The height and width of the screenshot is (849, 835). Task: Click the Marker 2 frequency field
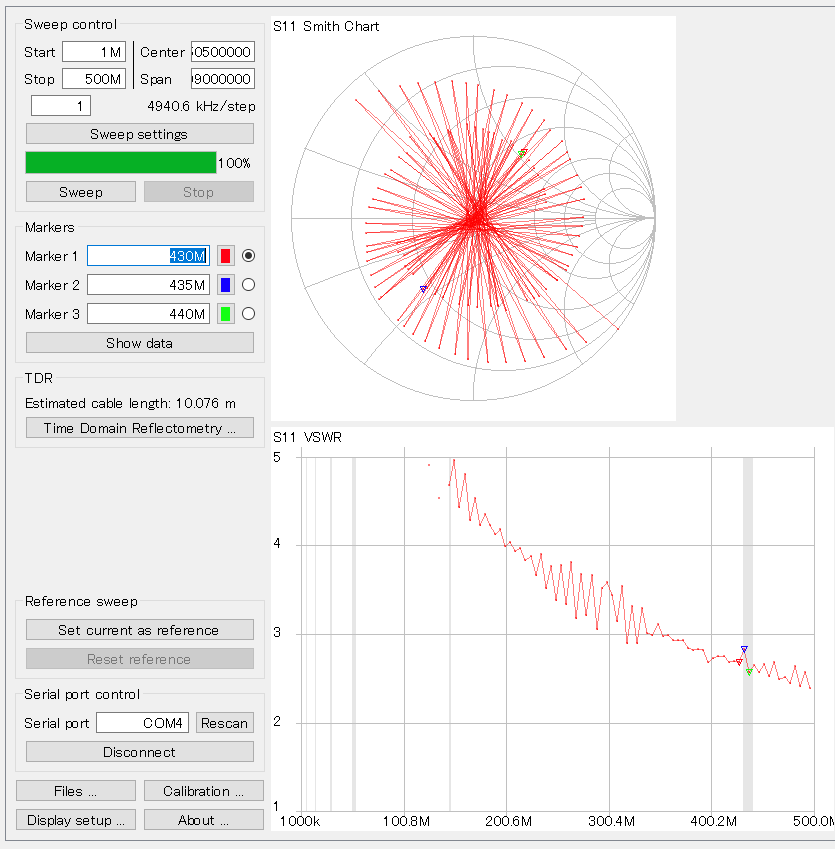point(148,285)
